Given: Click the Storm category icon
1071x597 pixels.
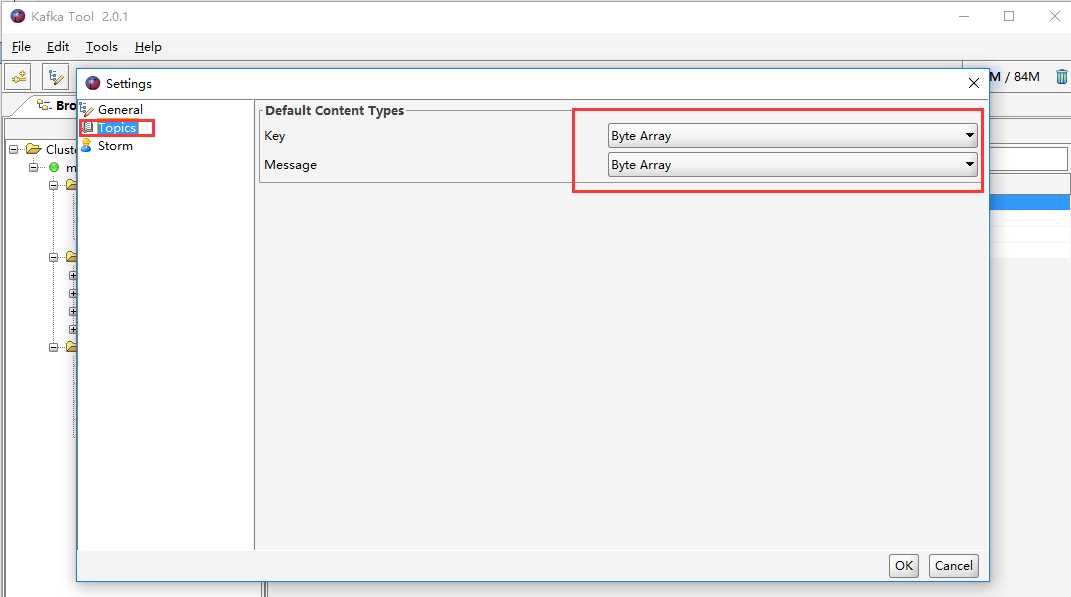Looking at the screenshot, I should click(86, 145).
